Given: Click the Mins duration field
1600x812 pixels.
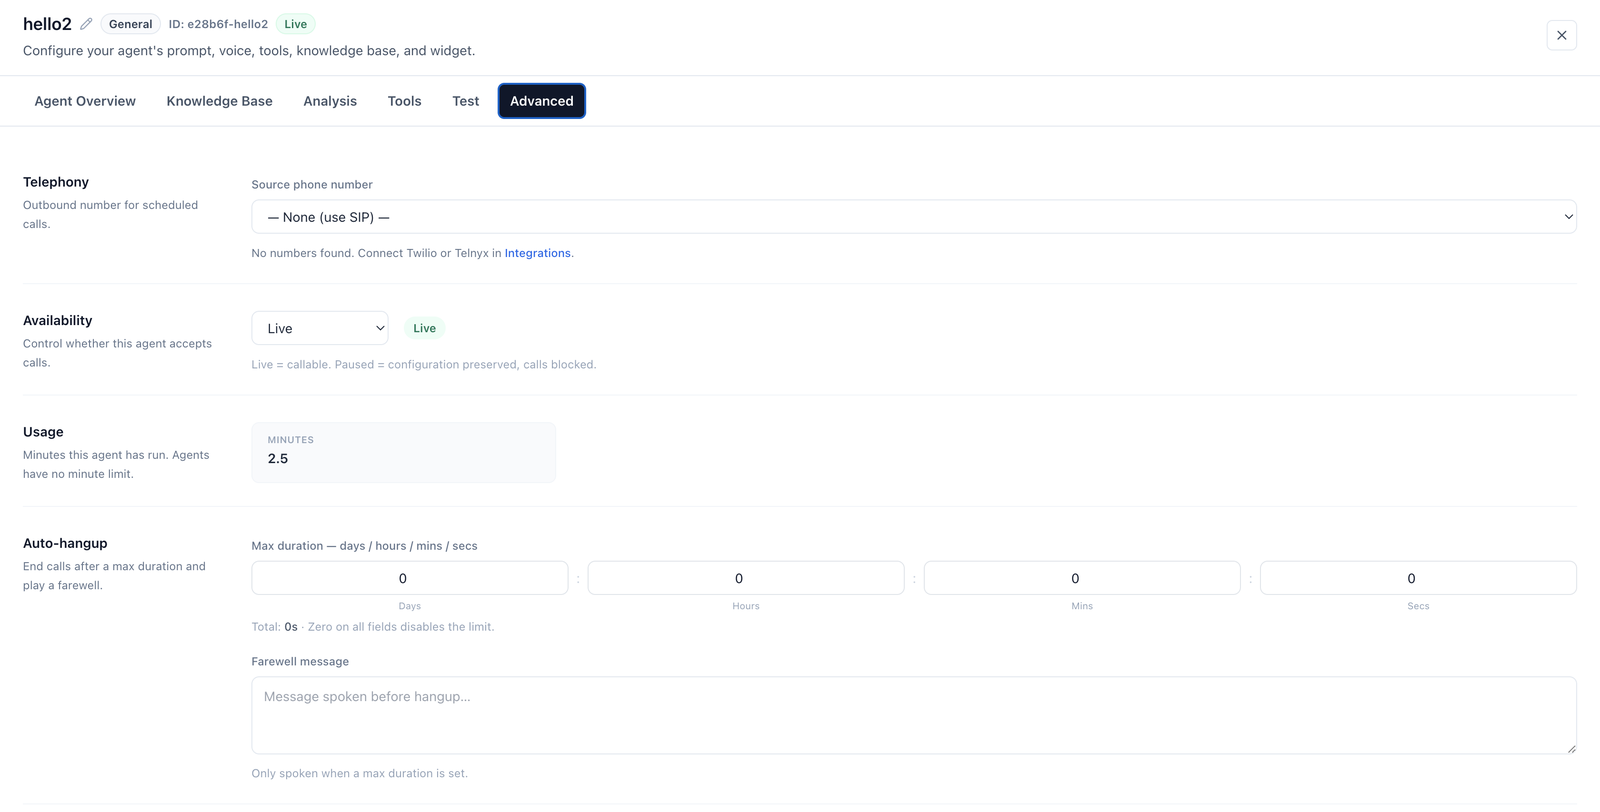Looking at the screenshot, I should (x=1082, y=578).
